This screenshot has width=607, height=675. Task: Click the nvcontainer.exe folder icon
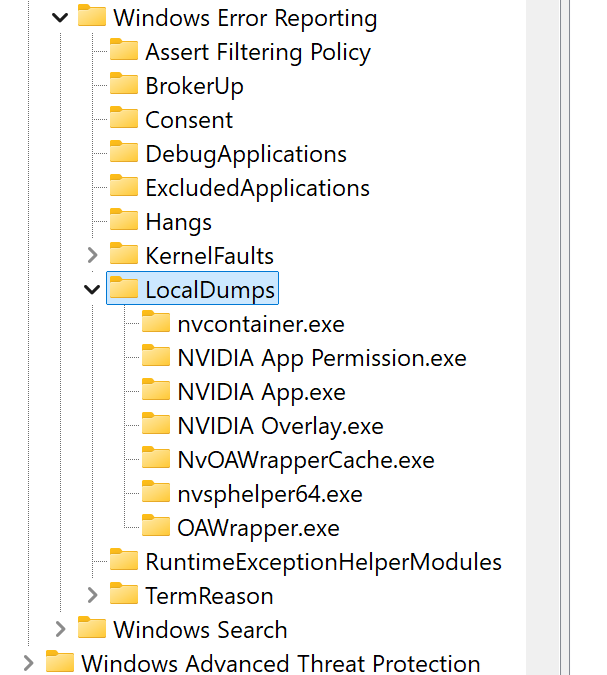click(155, 322)
